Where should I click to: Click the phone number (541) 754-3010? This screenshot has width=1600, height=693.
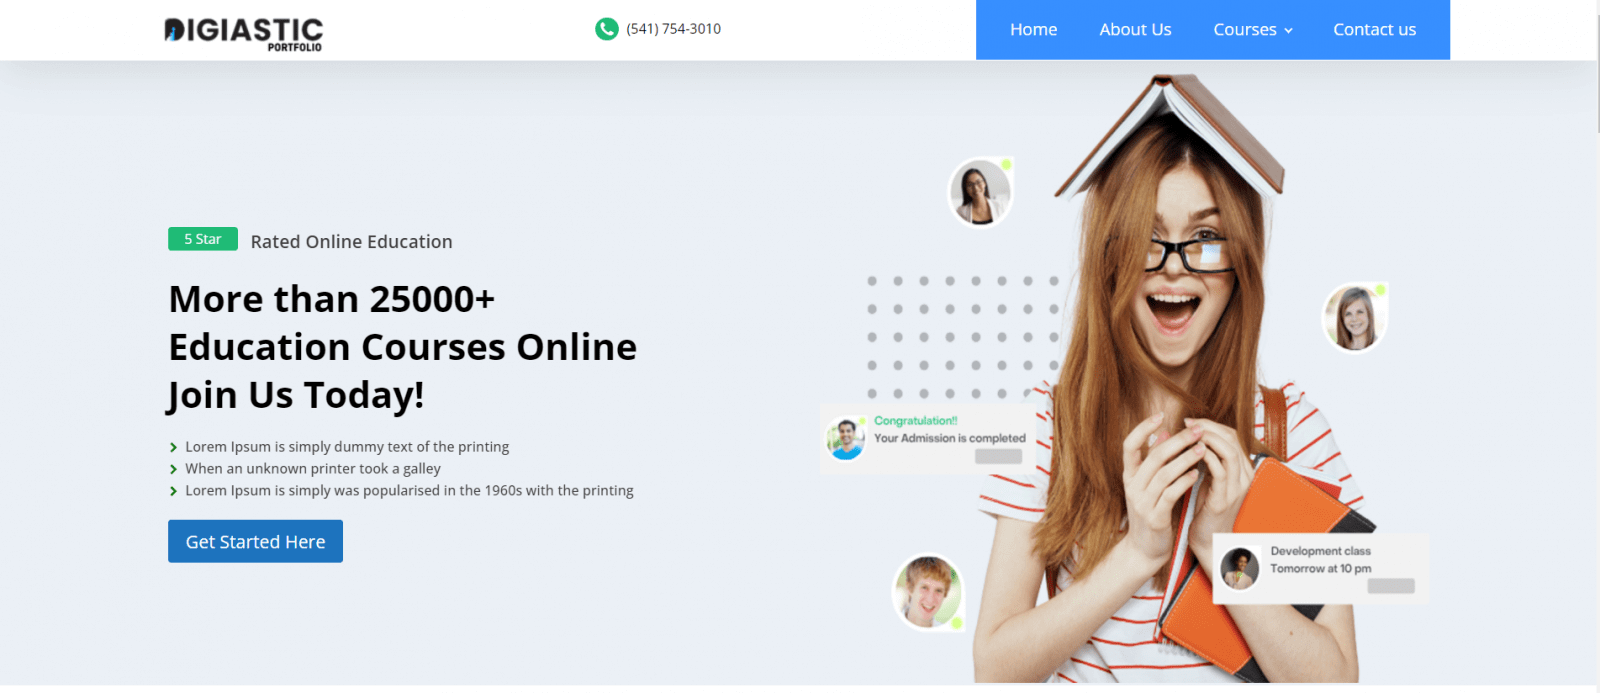[x=673, y=29]
